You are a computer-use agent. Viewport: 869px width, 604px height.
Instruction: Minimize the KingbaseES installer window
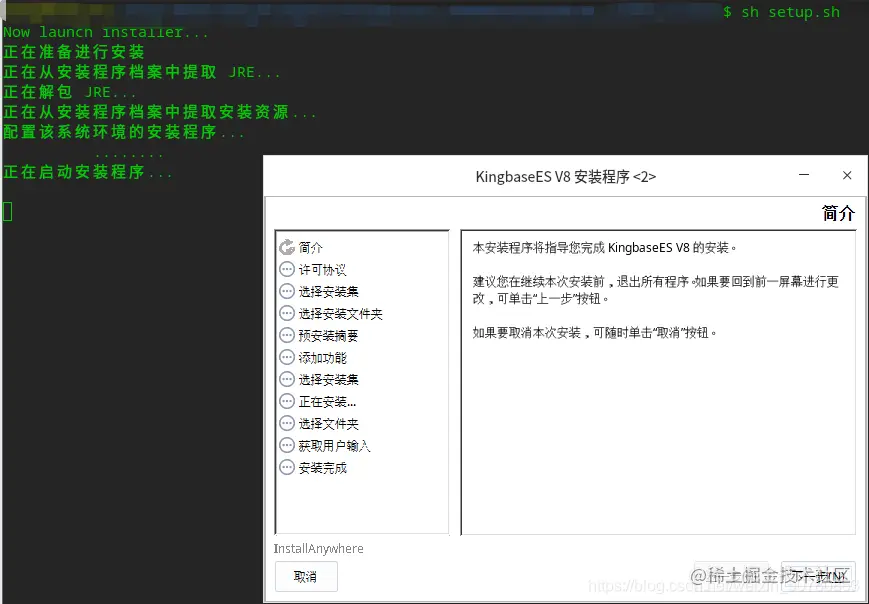click(x=803, y=175)
